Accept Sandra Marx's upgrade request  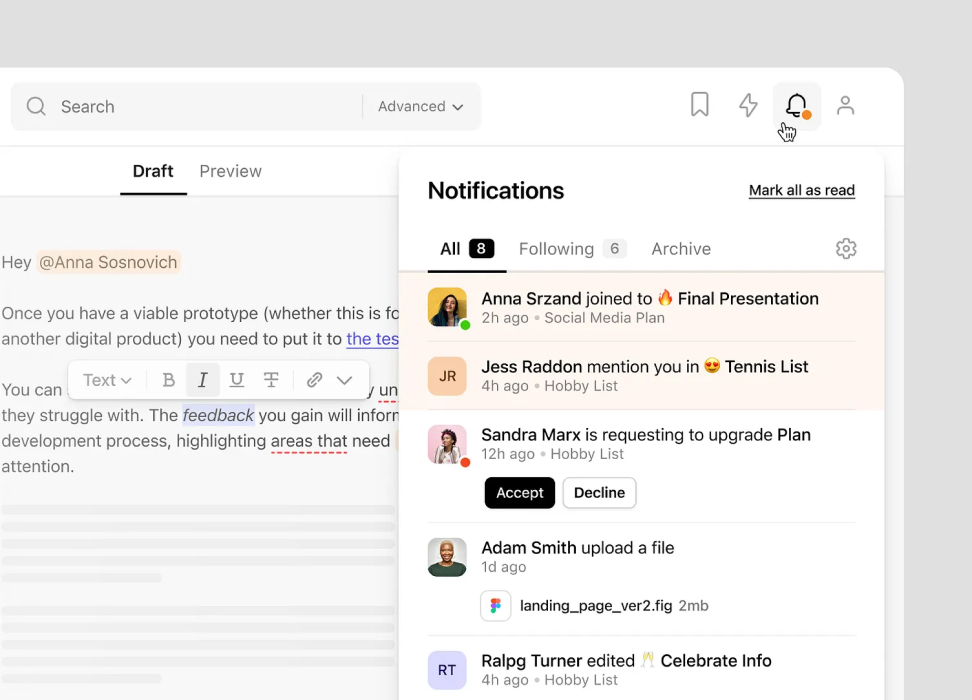click(519, 493)
